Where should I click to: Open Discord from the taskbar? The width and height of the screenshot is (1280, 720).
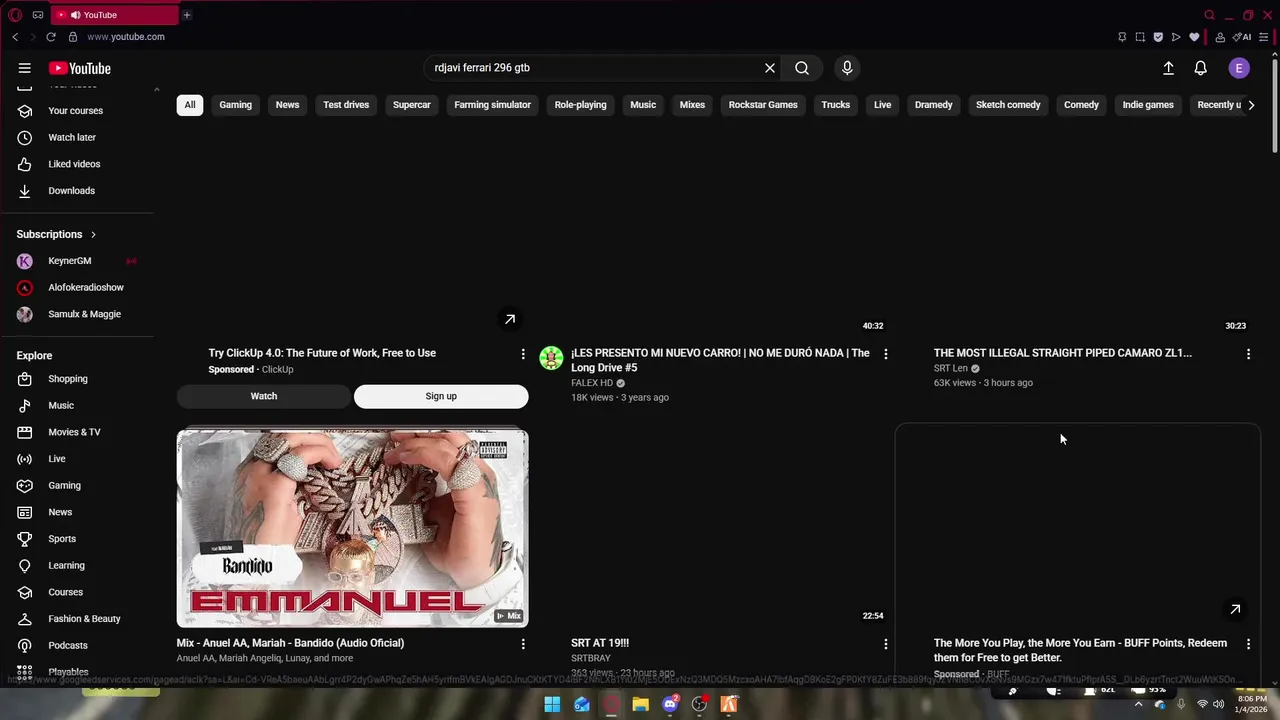click(x=670, y=704)
